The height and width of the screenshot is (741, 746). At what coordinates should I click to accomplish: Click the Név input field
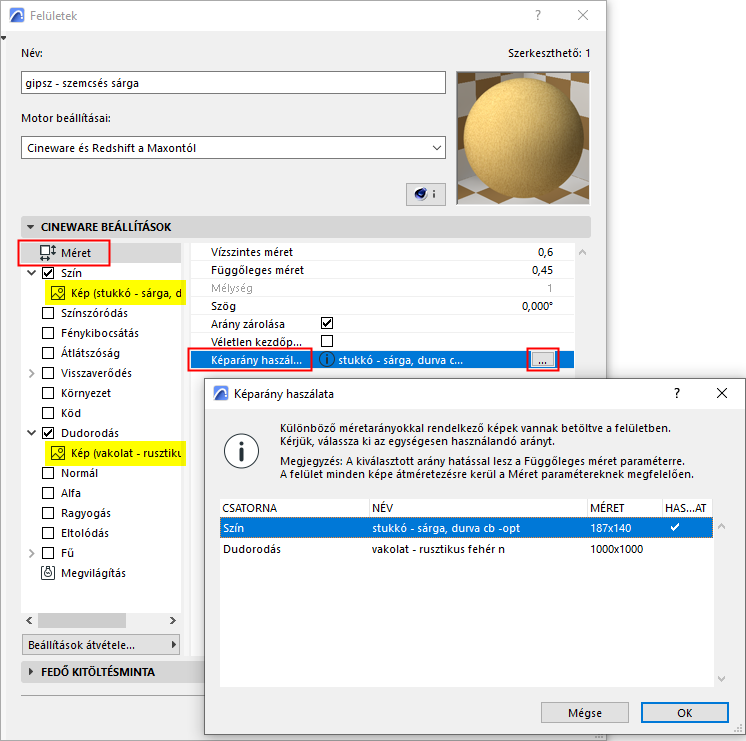(x=233, y=83)
